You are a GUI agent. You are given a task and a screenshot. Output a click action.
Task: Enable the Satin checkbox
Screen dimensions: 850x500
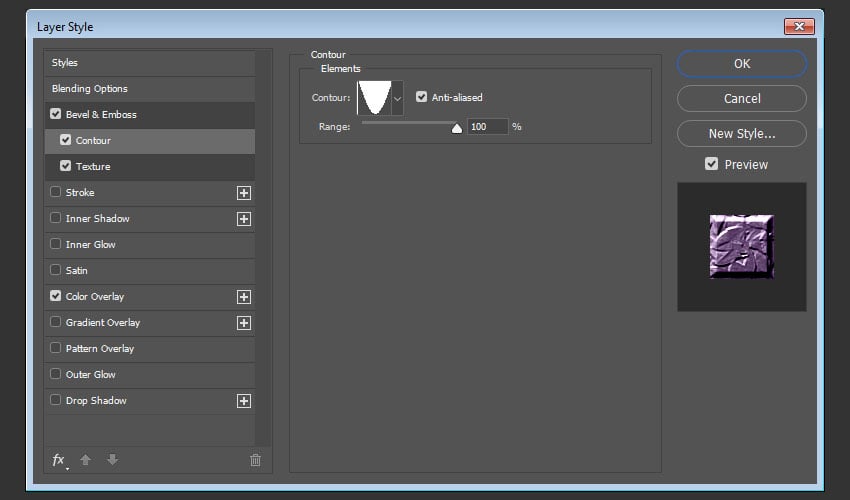(55, 270)
